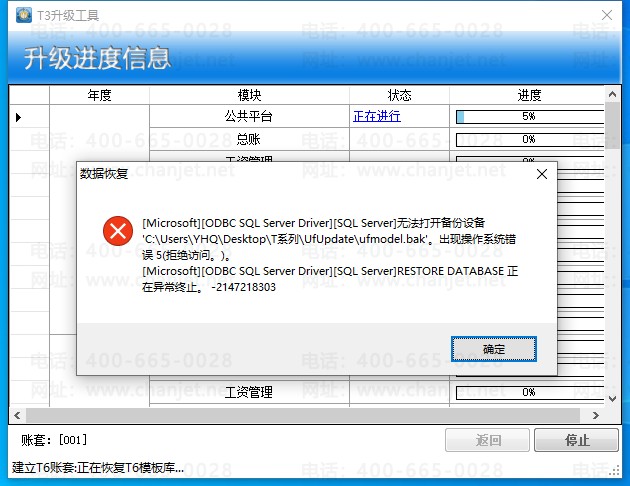This screenshot has width=630, height=486.
Task: Click the 停止 button
Action: pyautogui.click(x=577, y=440)
